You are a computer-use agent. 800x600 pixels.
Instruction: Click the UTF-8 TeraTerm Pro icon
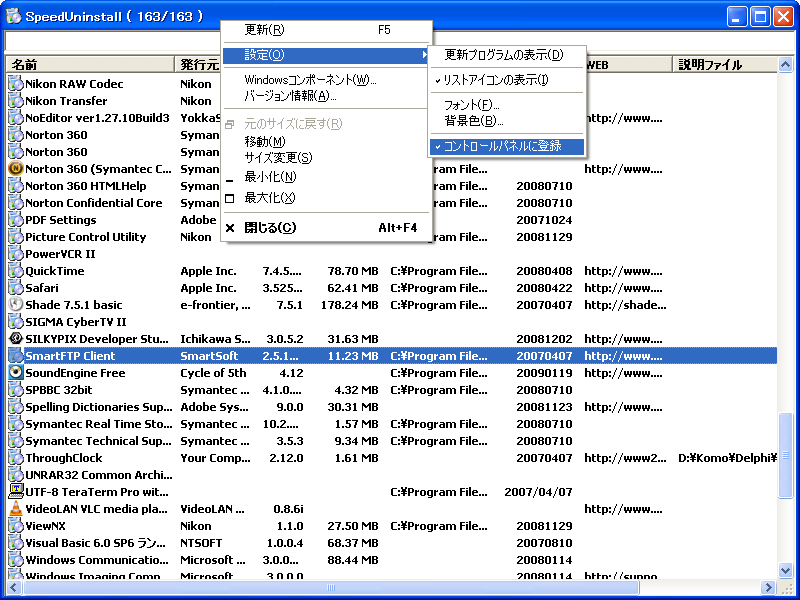[16, 491]
